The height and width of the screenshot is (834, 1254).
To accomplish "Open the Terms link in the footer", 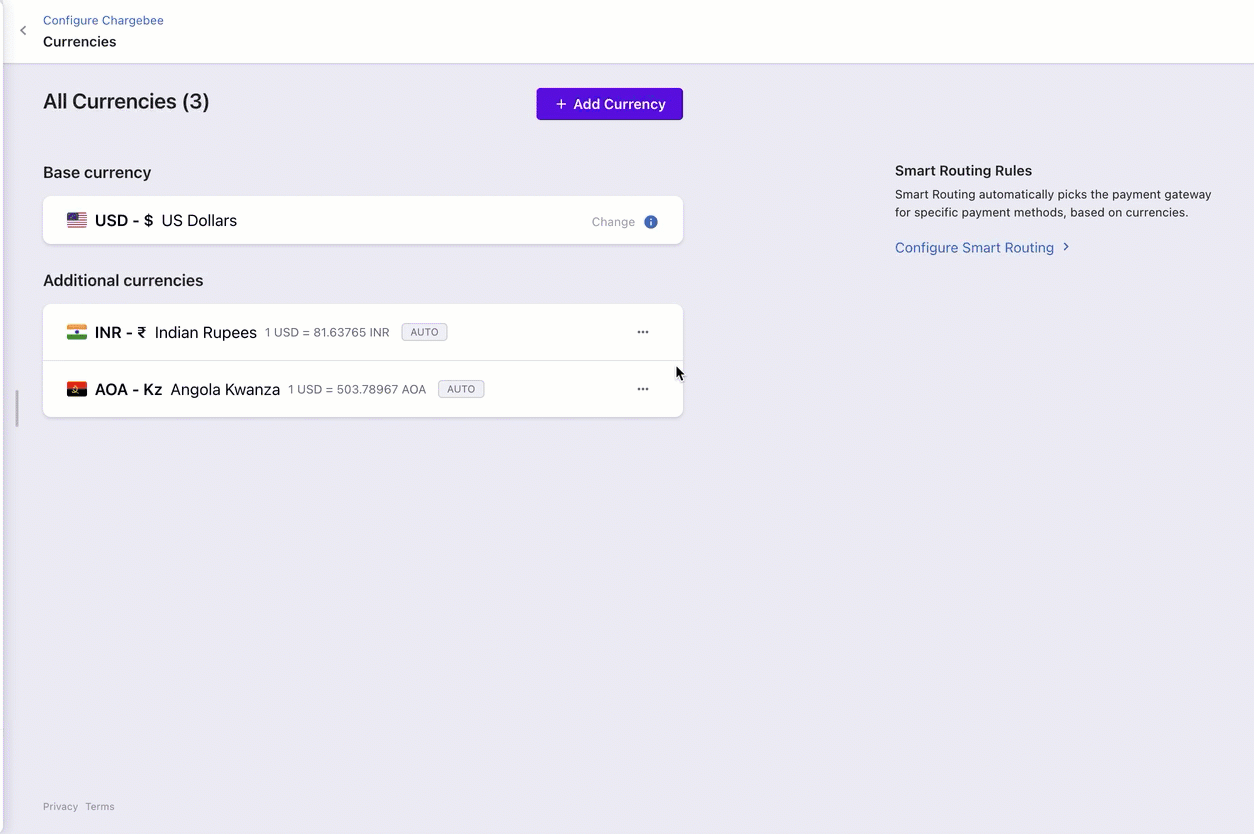I will pyautogui.click(x=100, y=807).
